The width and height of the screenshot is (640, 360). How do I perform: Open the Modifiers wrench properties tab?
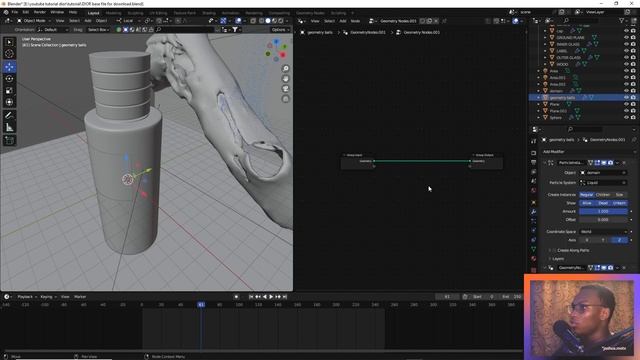(533, 212)
